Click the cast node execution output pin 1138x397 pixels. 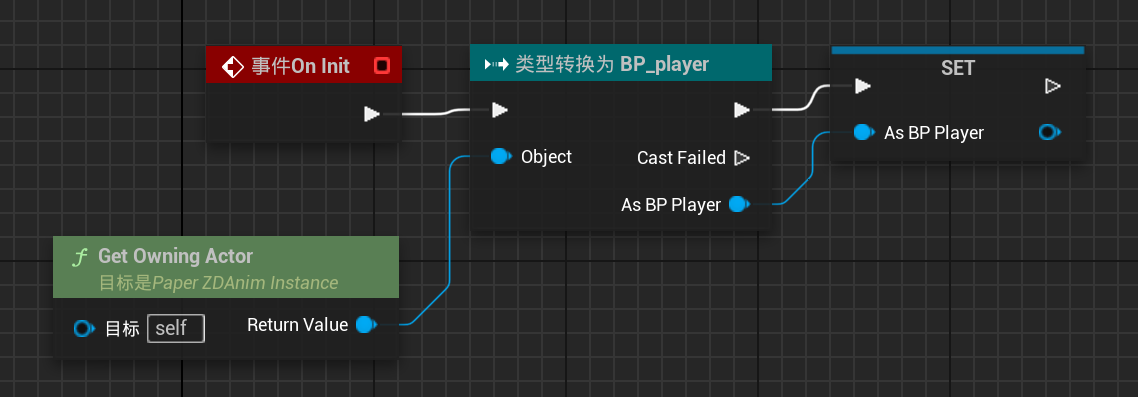741,110
